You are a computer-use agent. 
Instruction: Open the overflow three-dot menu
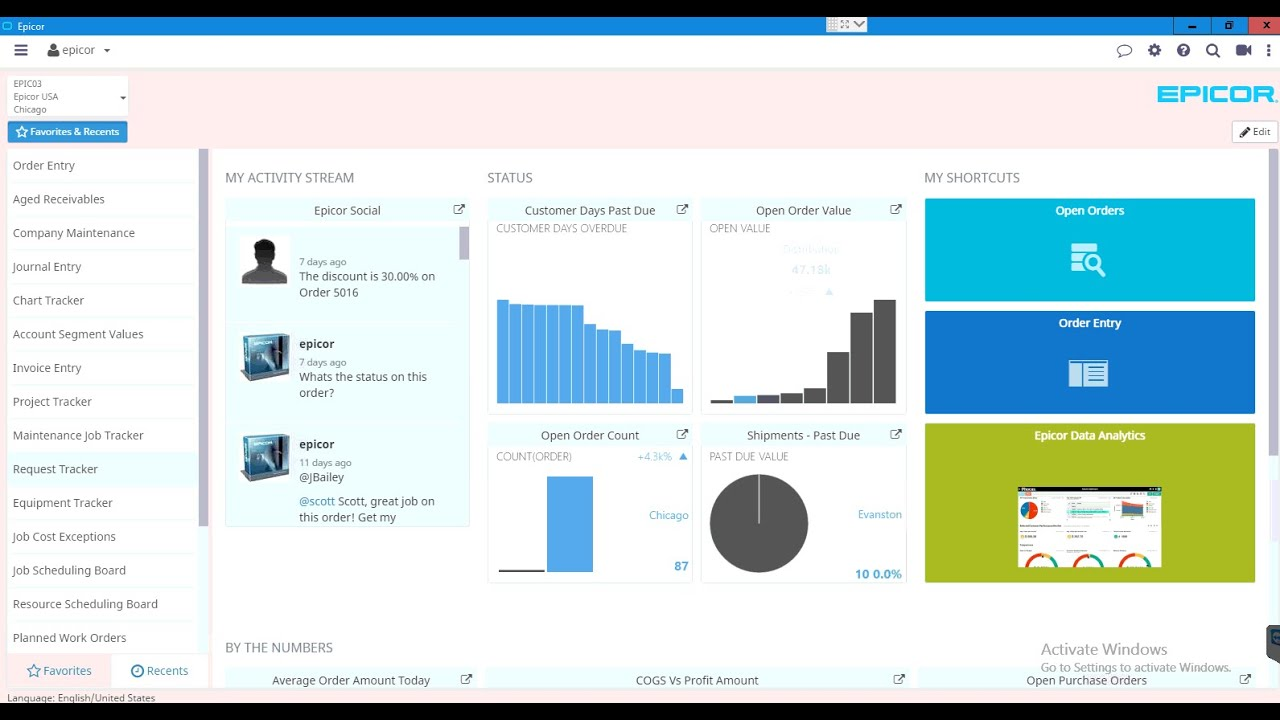[x=1268, y=50]
